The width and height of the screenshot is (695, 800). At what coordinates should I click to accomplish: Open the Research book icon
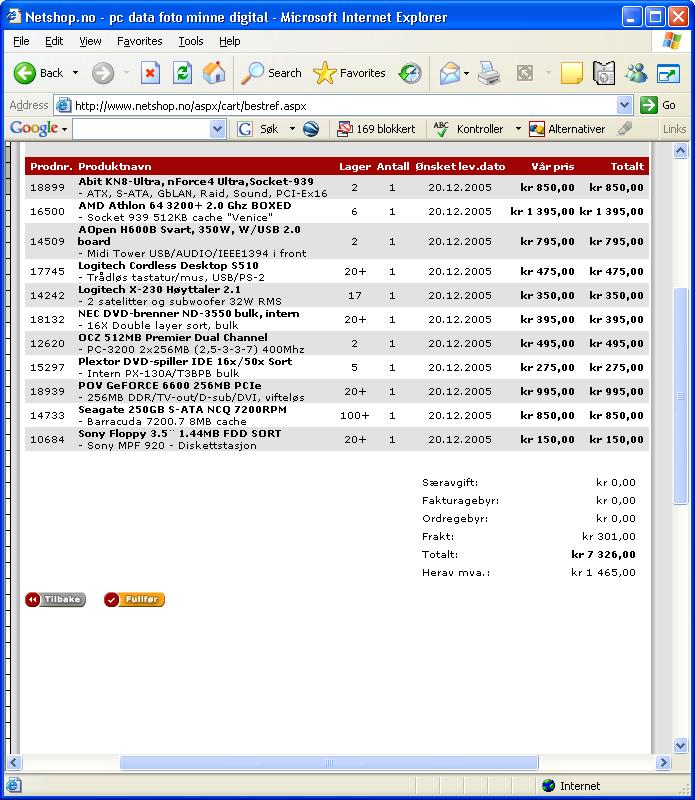coord(604,73)
